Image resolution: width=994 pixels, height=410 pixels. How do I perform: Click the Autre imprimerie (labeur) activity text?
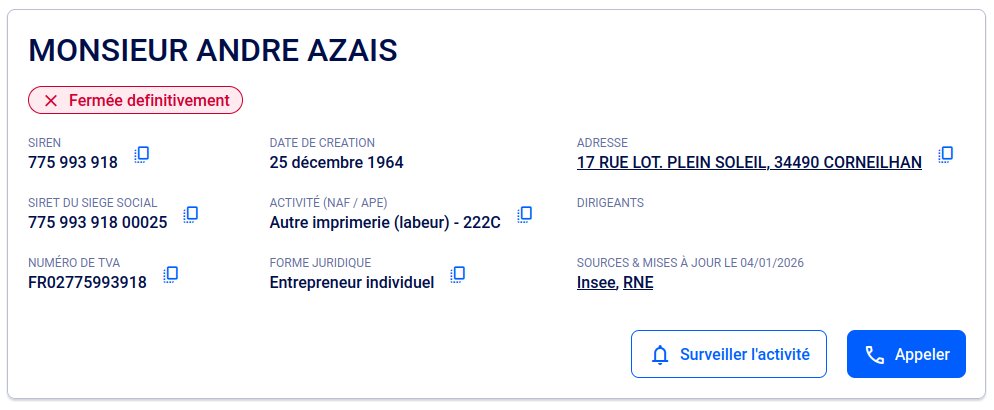[x=385, y=223]
